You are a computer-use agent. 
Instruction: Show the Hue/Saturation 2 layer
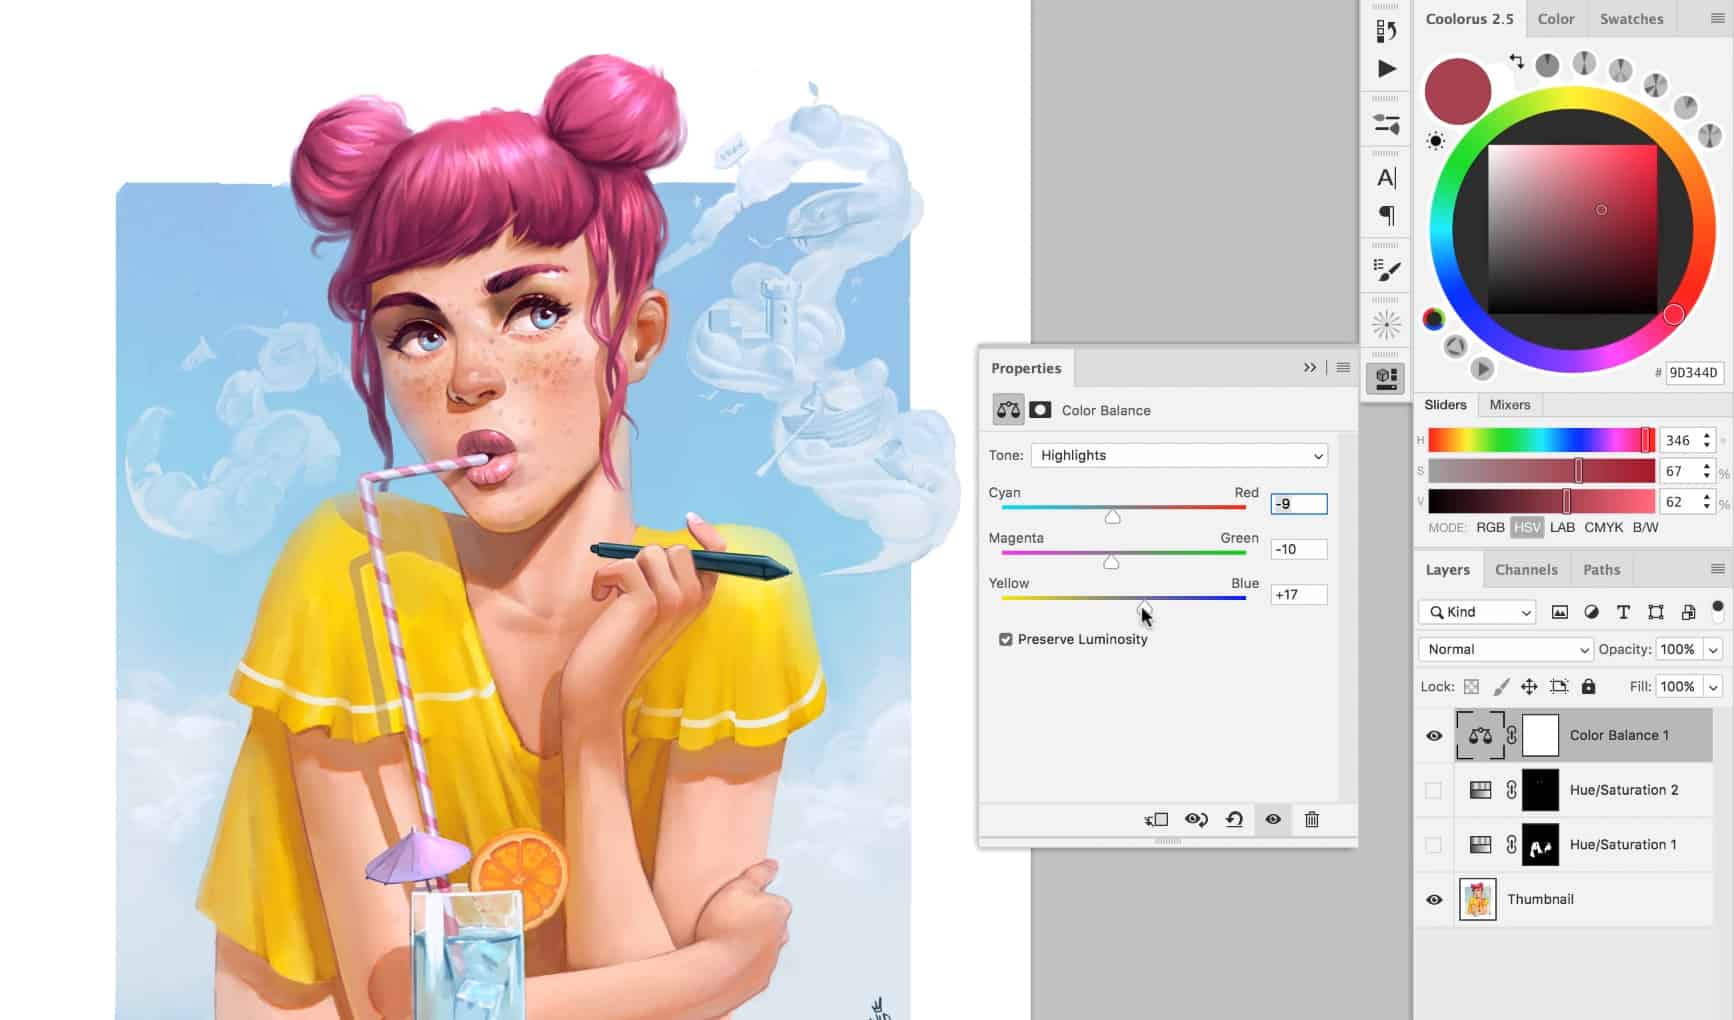click(1433, 789)
